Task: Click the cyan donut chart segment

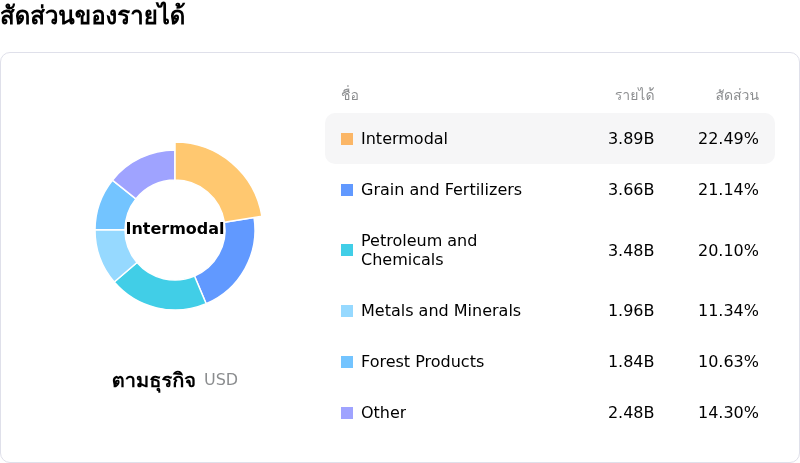Action: [160, 287]
